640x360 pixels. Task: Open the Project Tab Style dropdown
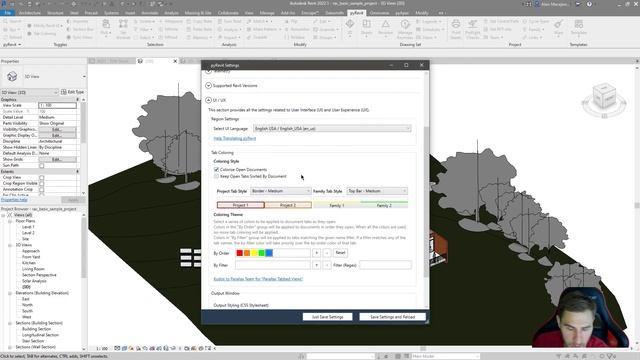click(280, 191)
